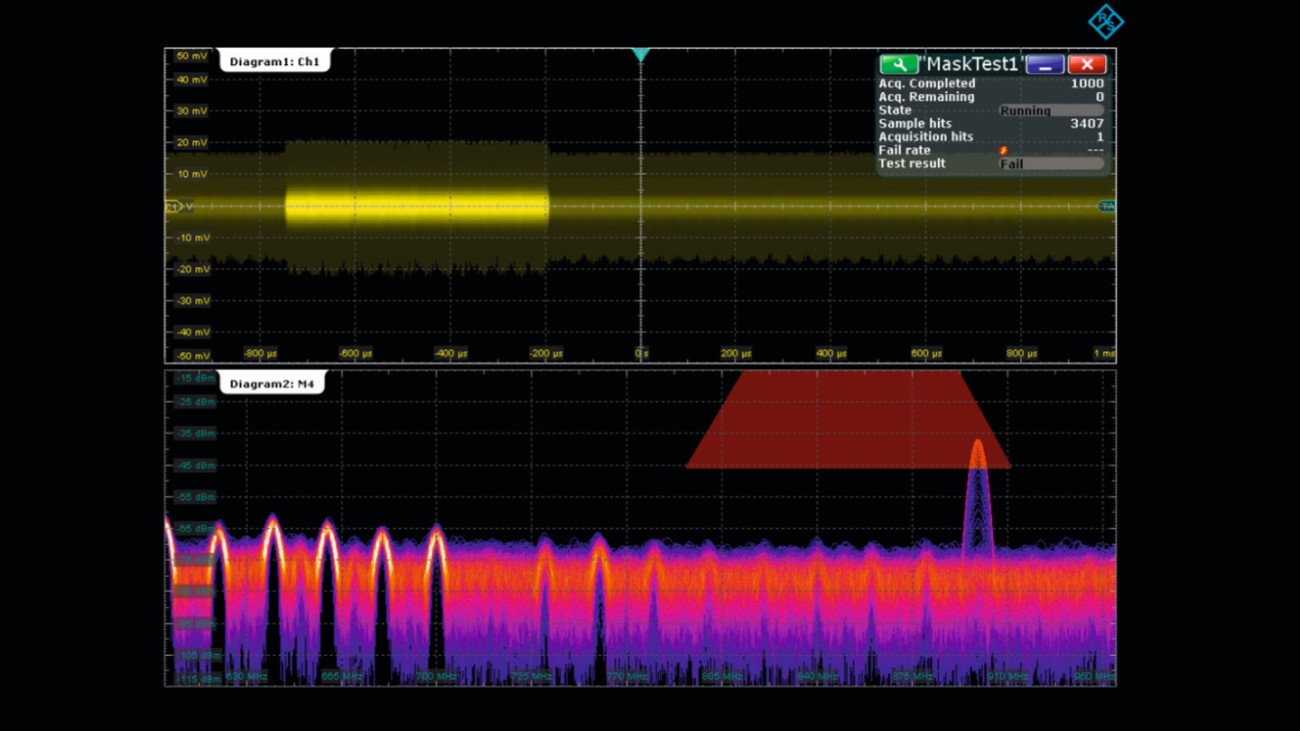Click the 910 MHz frequency axis label

(1008, 677)
